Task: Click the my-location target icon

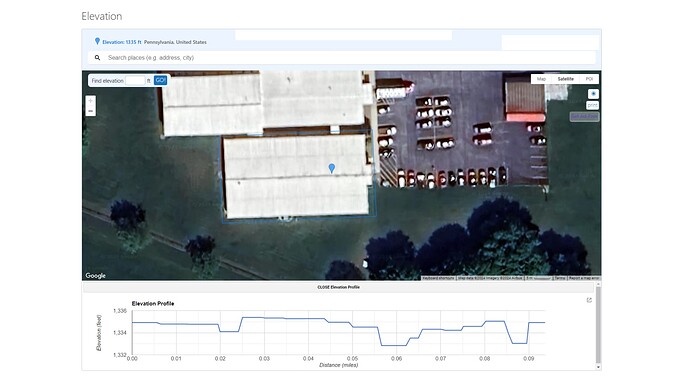Action: [x=593, y=94]
